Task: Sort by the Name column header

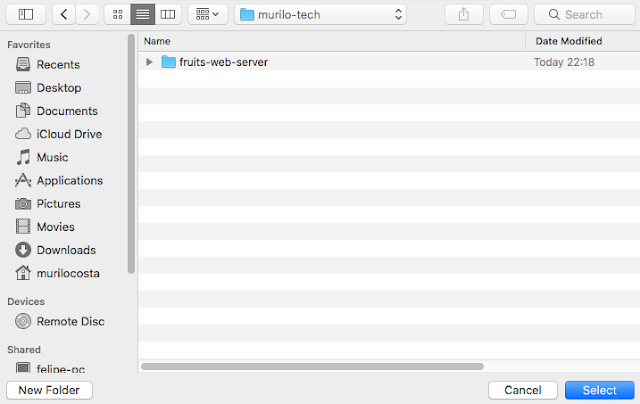Action: [x=332, y=41]
